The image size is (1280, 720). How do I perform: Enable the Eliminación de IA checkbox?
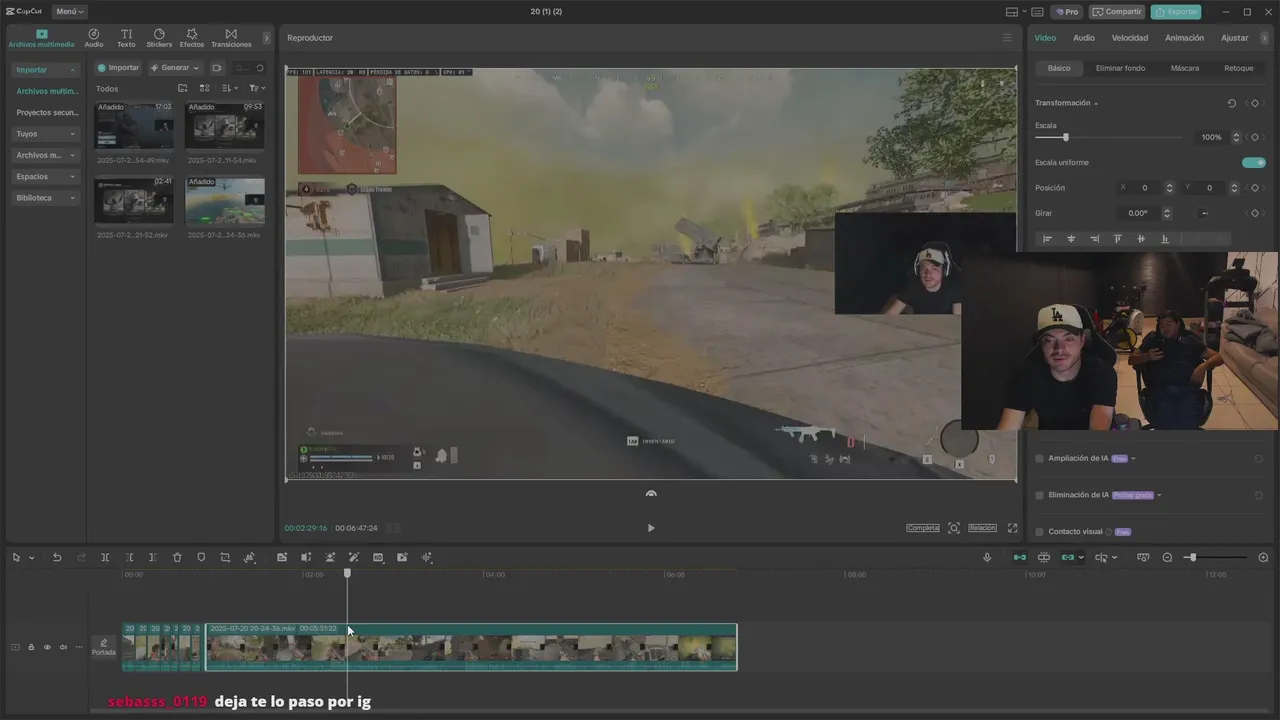(x=1040, y=495)
